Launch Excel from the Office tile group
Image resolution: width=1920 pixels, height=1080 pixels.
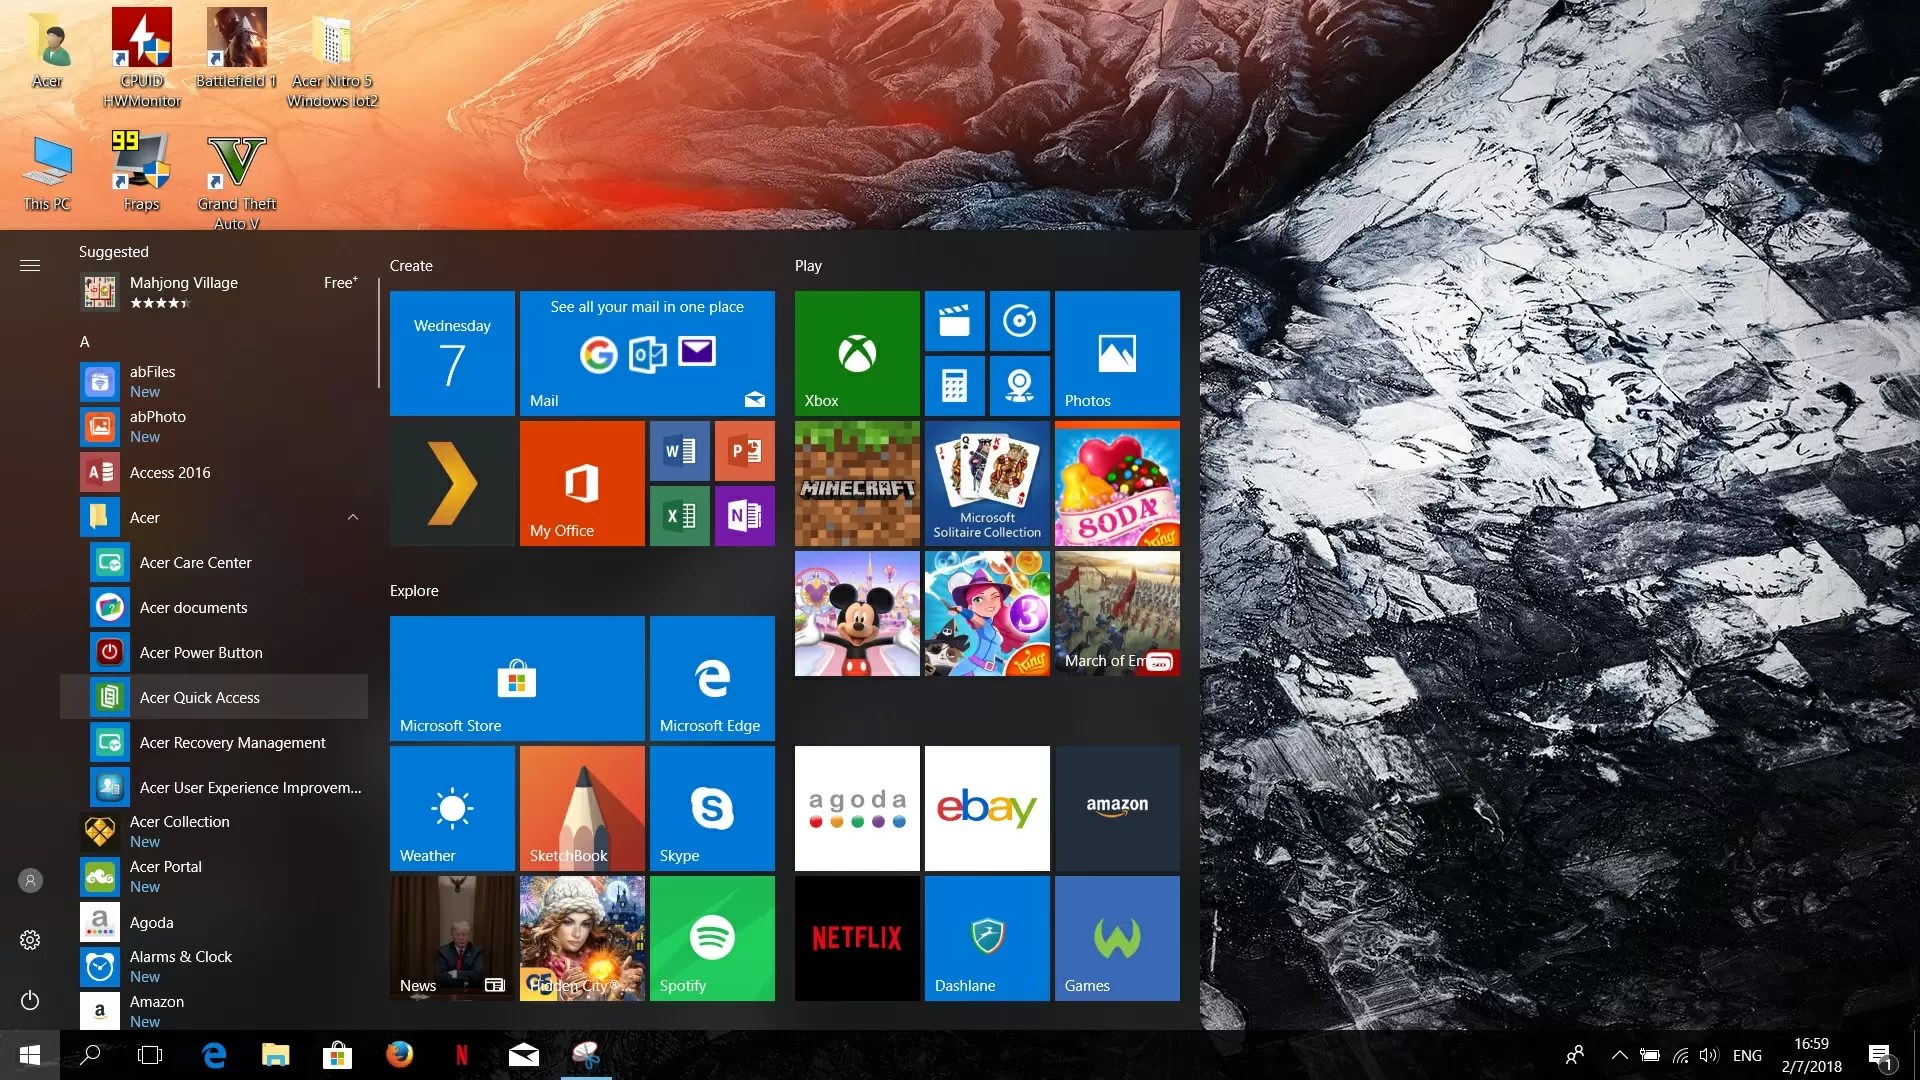(680, 516)
